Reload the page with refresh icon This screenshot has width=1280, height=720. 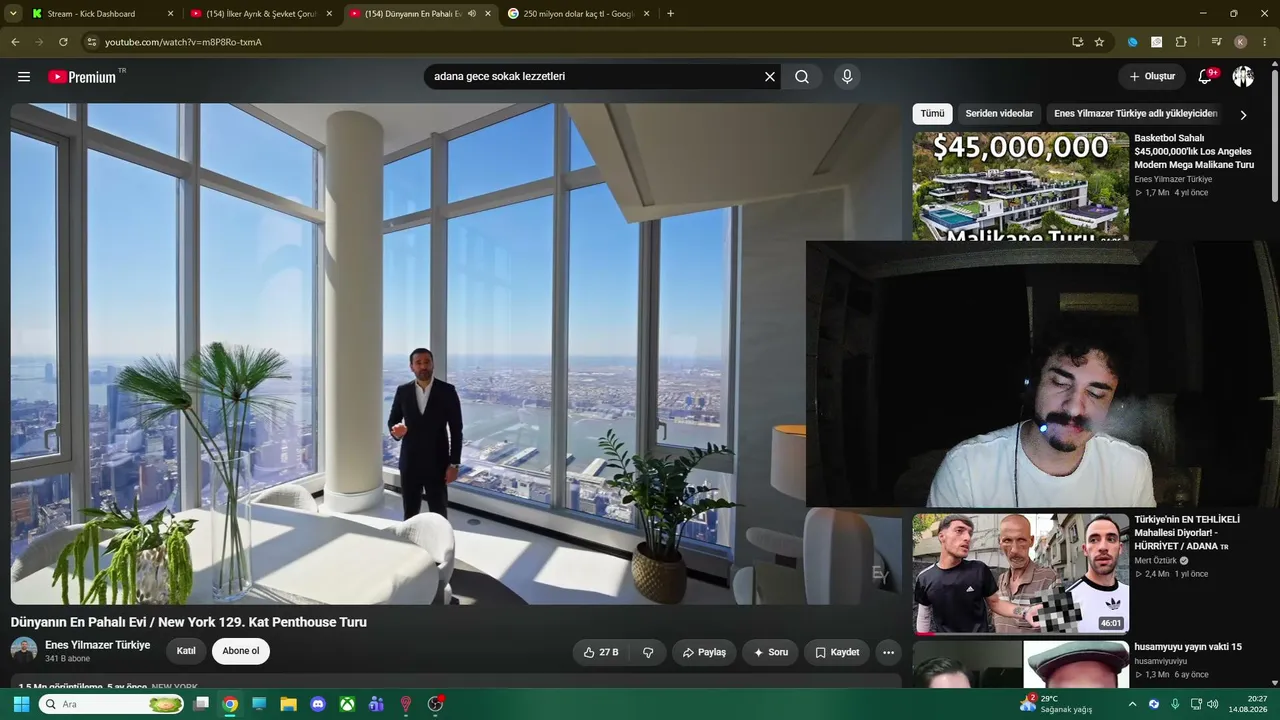coord(63,42)
